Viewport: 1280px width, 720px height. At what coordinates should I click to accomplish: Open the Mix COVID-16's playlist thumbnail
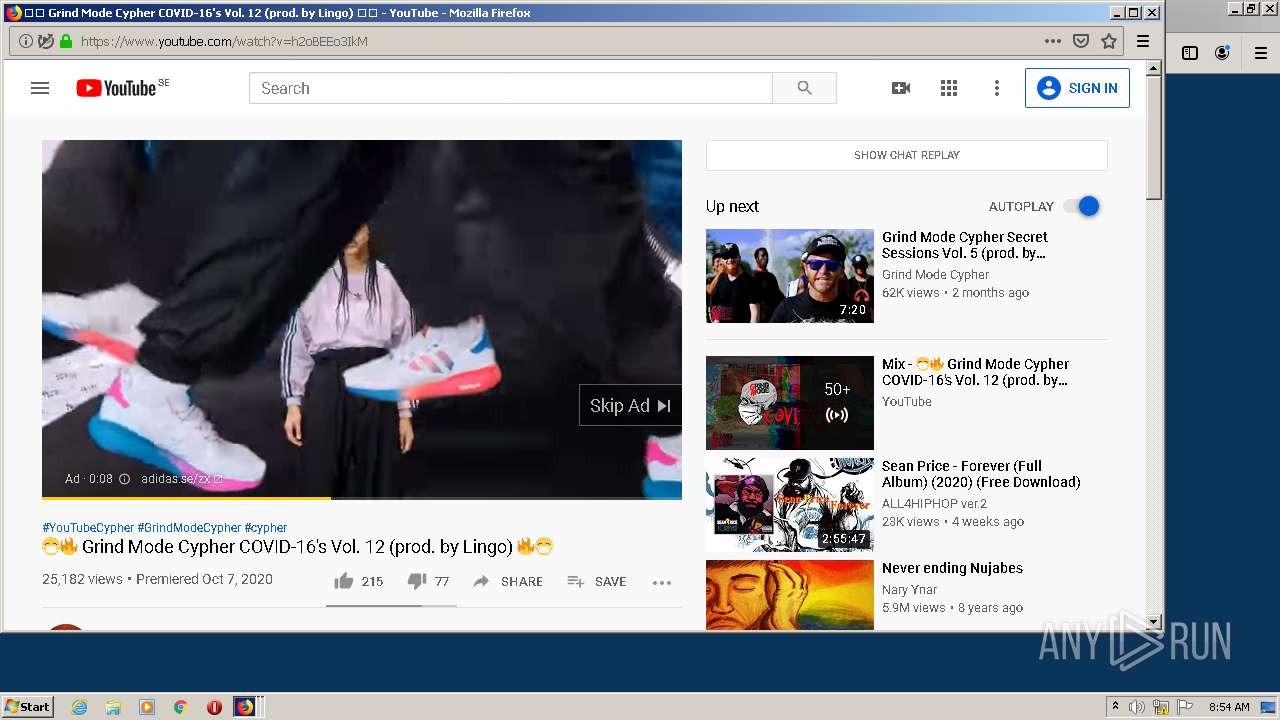(790, 403)
